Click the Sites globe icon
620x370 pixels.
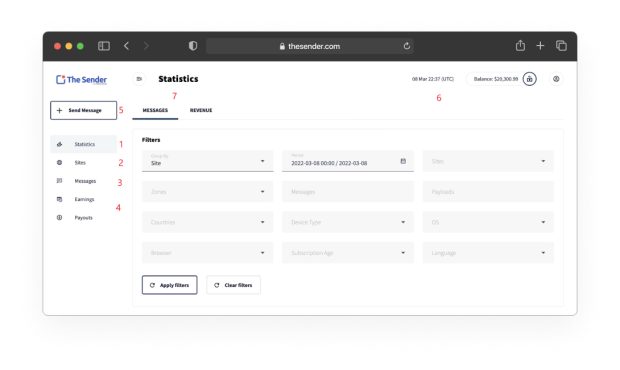pyautogui.click(x=59, y=162)
